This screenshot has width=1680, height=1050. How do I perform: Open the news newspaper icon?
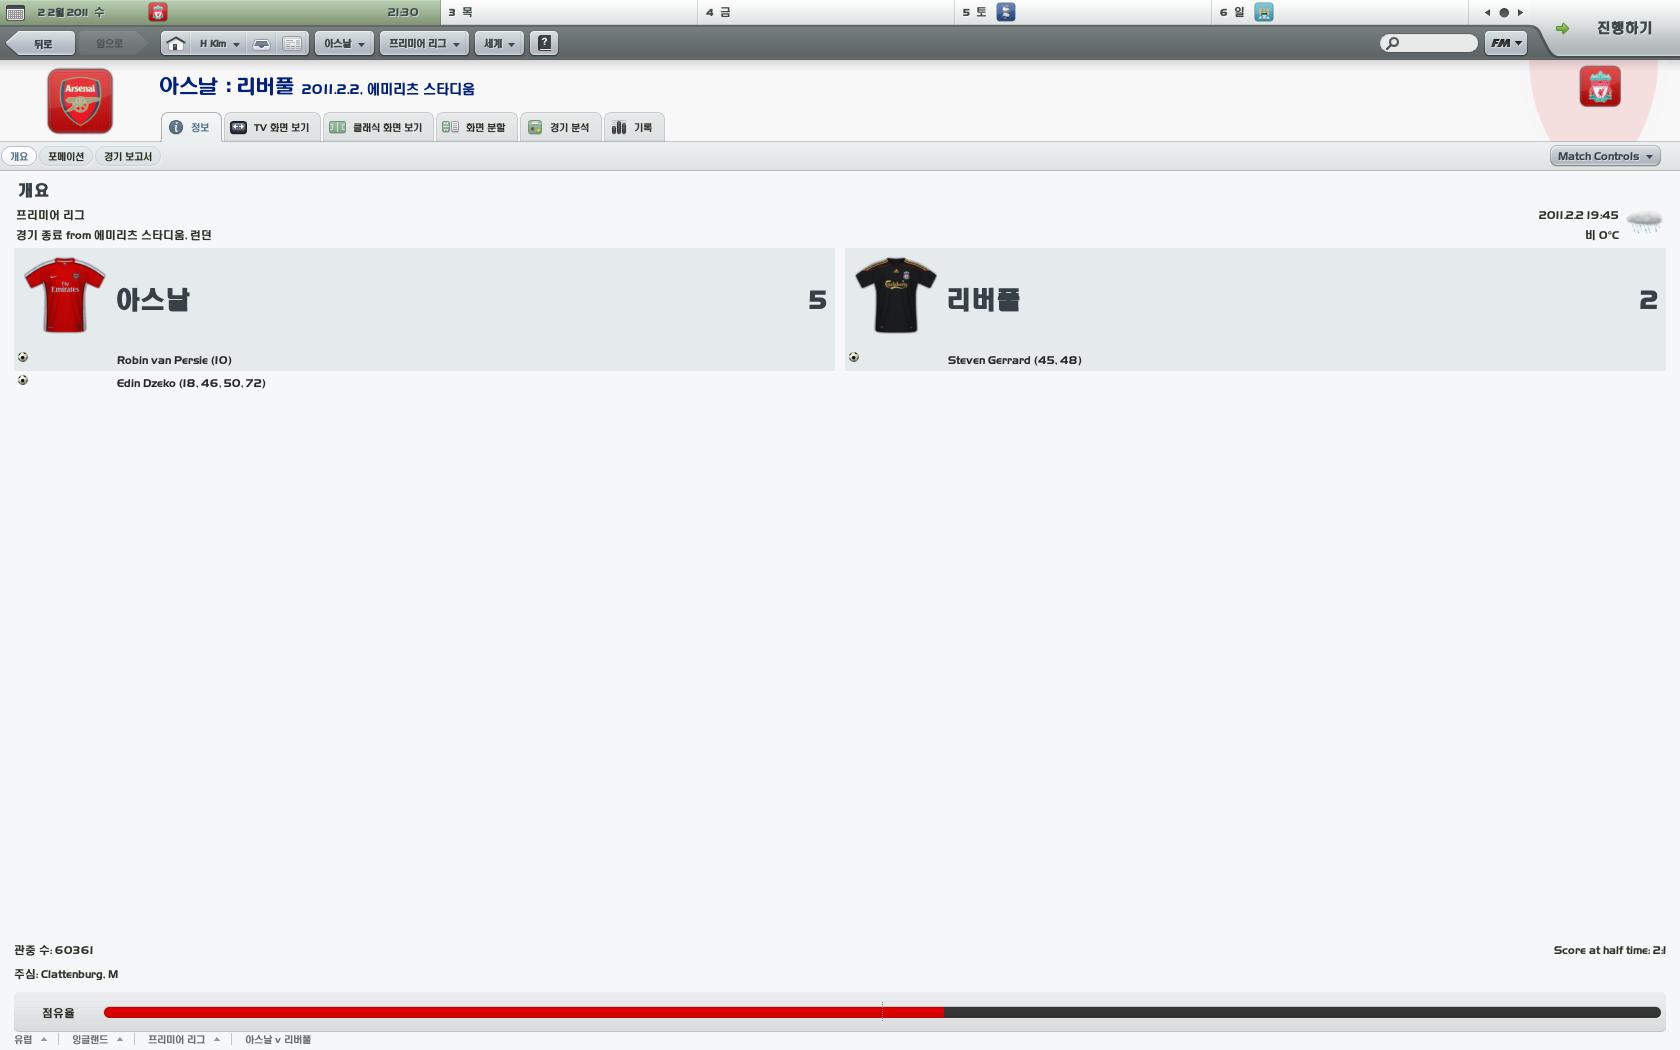[292, 44]
